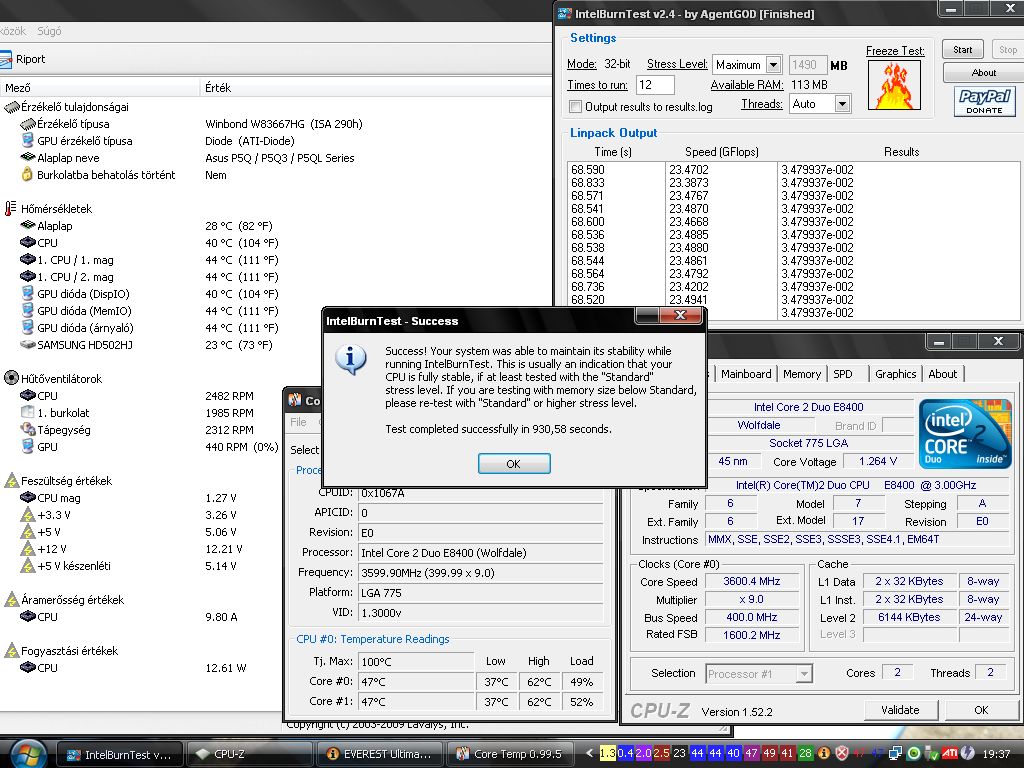This screenshot has height=768, width=1024.
Task: Click the Linpack time value 68.833
Action: [x=588, y=182]
